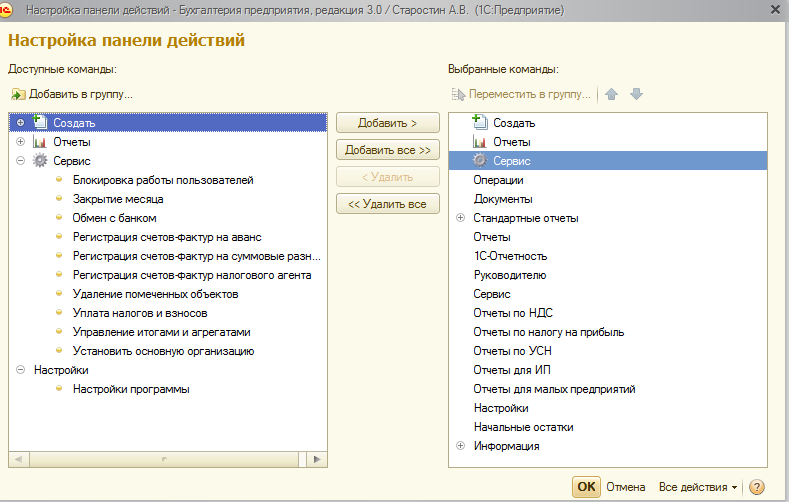Click the Сервис gear icon in available commands
The image size is (789, 502).
(x=40, y=161)
